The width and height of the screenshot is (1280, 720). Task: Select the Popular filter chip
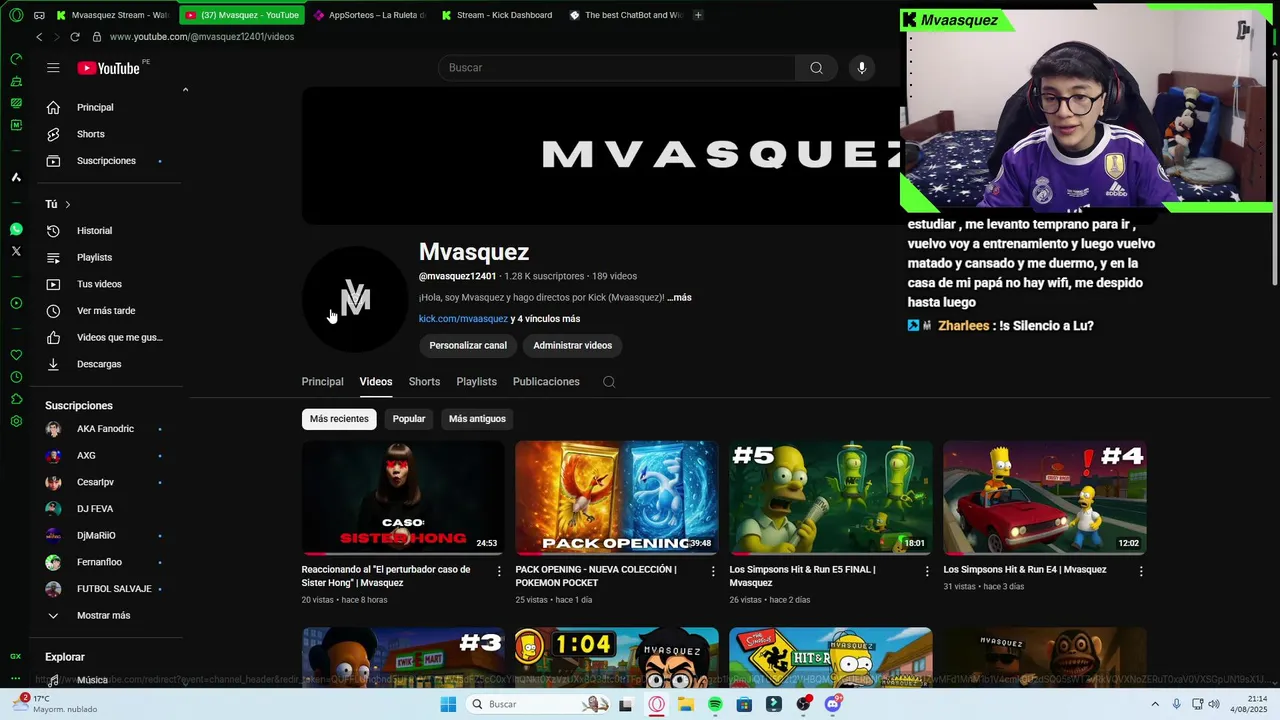pyautogui.click(x=409, y=419)
